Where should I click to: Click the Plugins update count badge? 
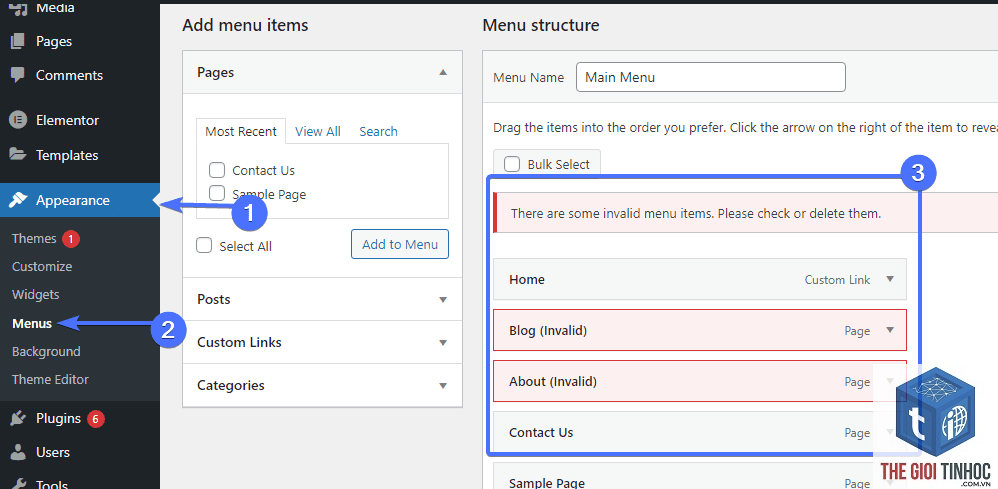tap(95, 419)
